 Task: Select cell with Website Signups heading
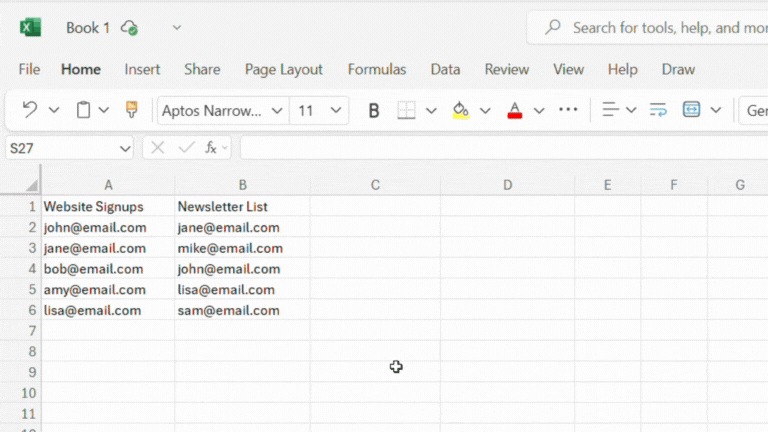tap(108, 207)
